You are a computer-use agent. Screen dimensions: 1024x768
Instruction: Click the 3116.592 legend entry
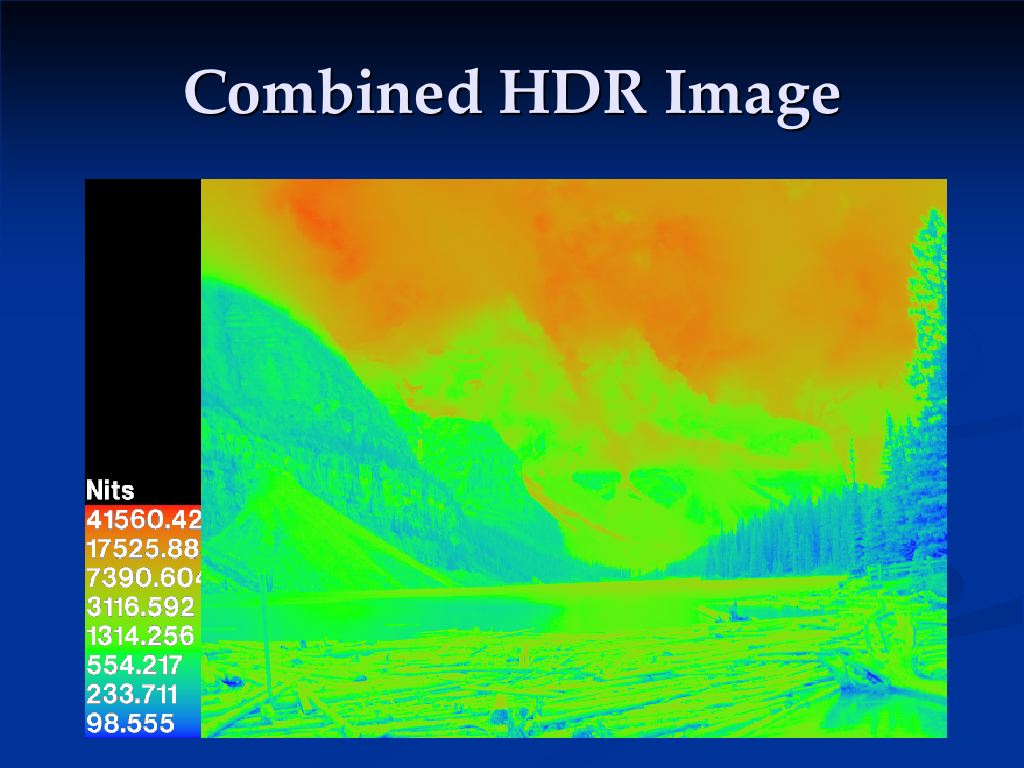click(143, 606)
